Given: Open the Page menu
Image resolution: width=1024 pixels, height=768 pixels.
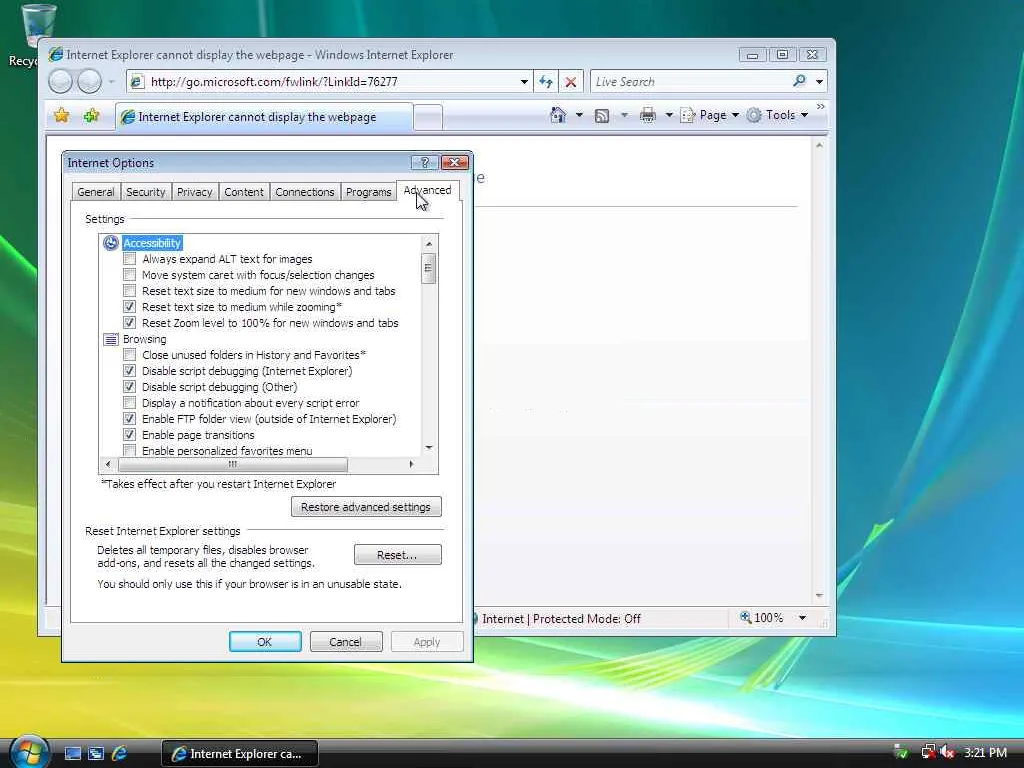Looking at the screenshot, I should (x=709, y=115).
